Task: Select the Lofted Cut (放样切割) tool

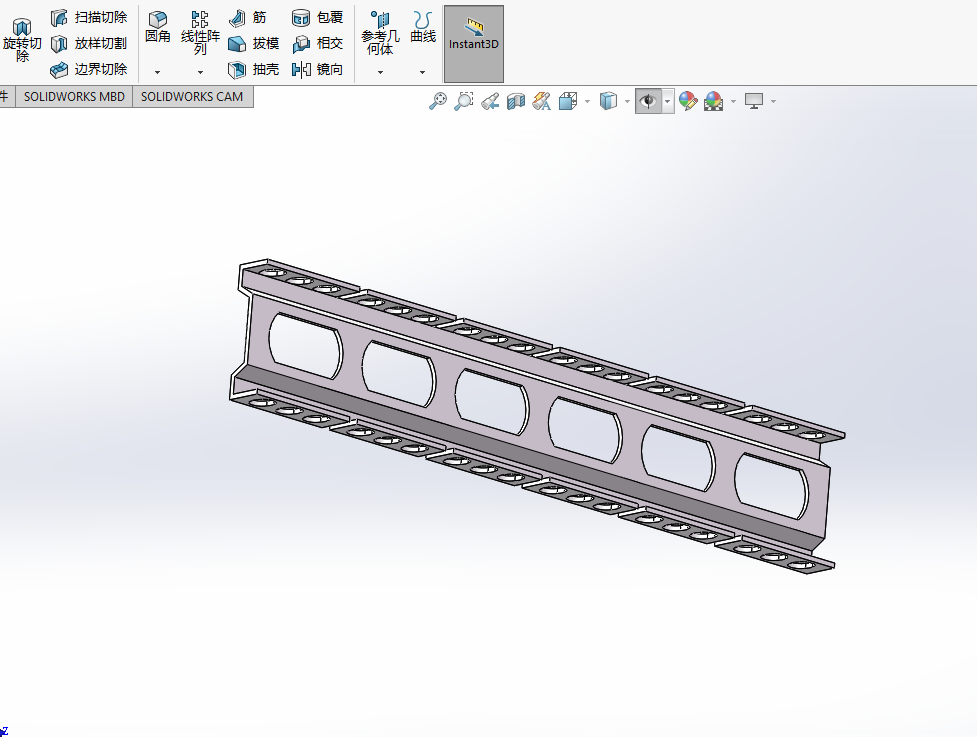Action: (x=89, y=44)
